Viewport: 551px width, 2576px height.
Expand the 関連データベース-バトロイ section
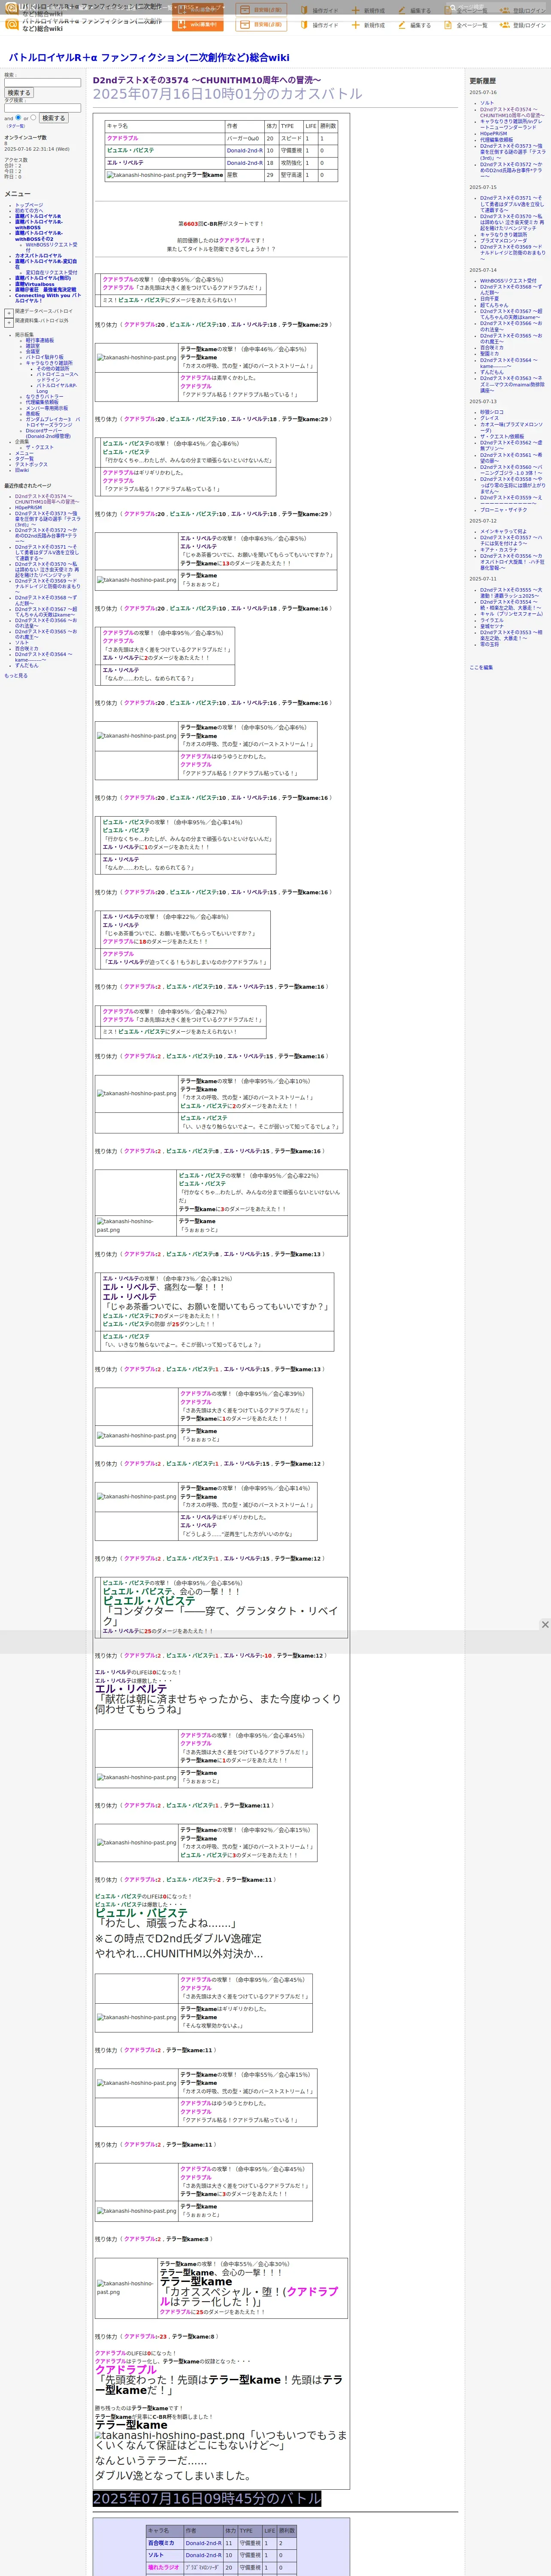click(x=9, y=313)
